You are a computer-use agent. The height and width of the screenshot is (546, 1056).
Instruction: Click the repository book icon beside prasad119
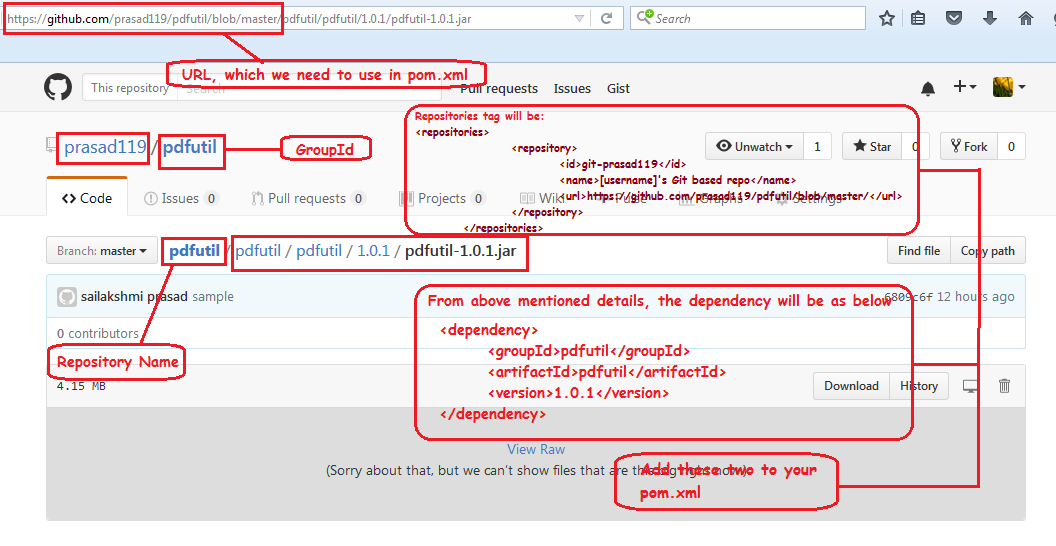click(53, 144)
